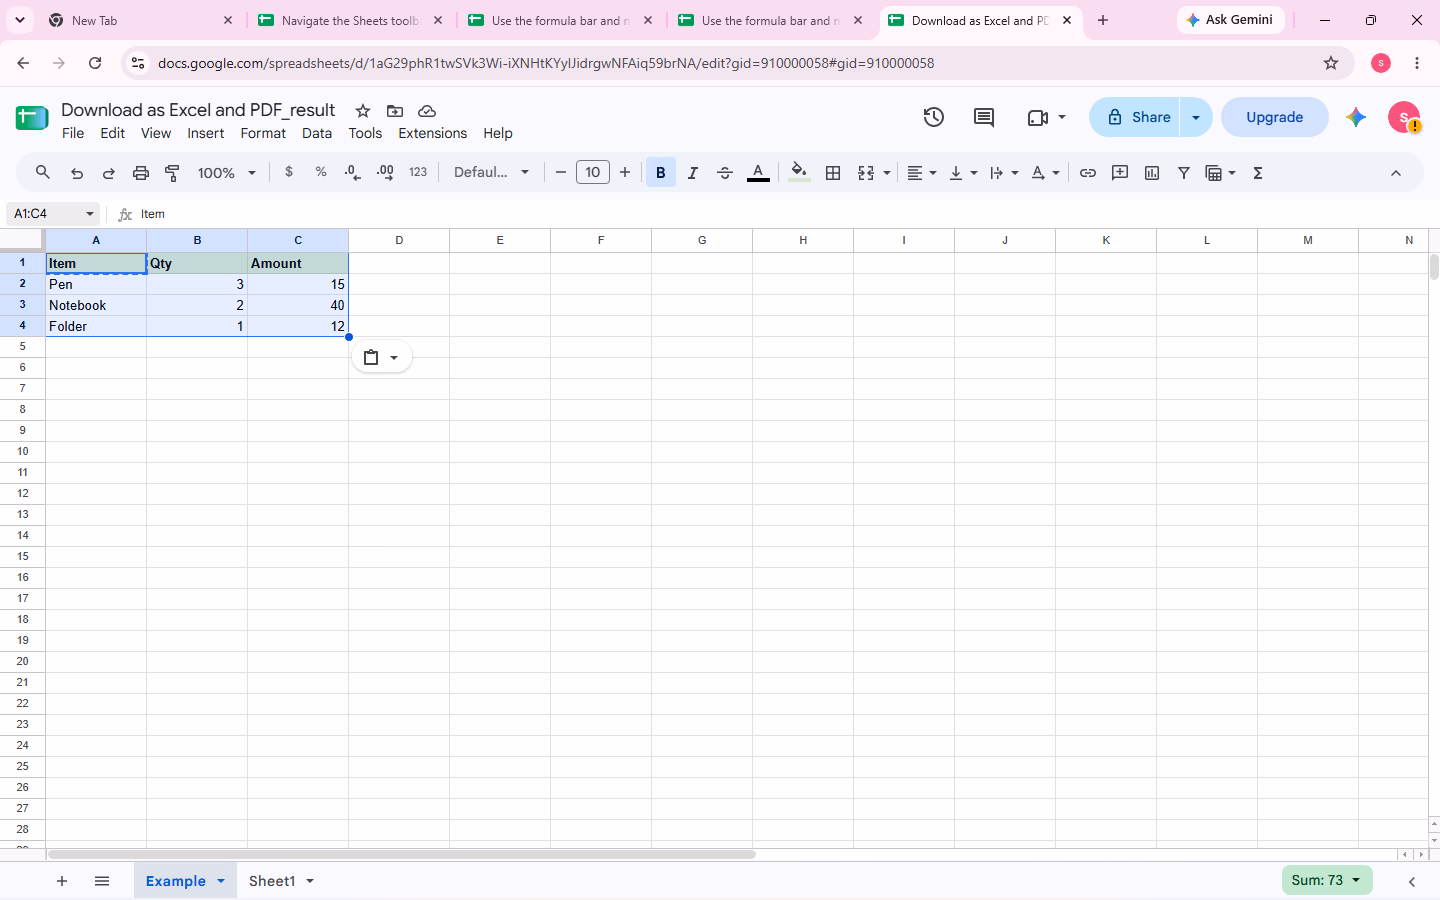This screenshot has height=900, width=1440.
Task: Toggle bold formatting
Action: point(661,173)
